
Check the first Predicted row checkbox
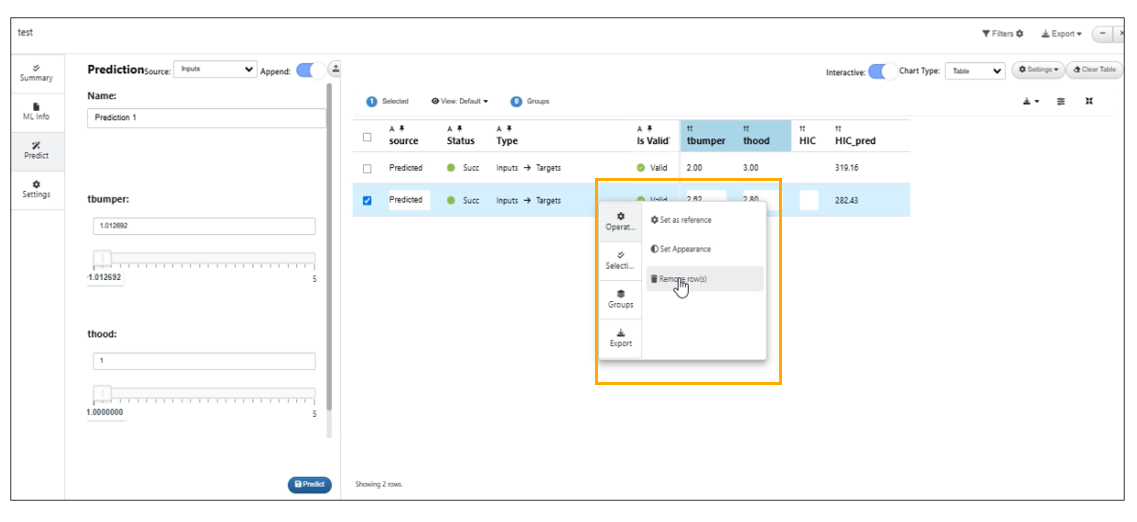tap(367, 168)
